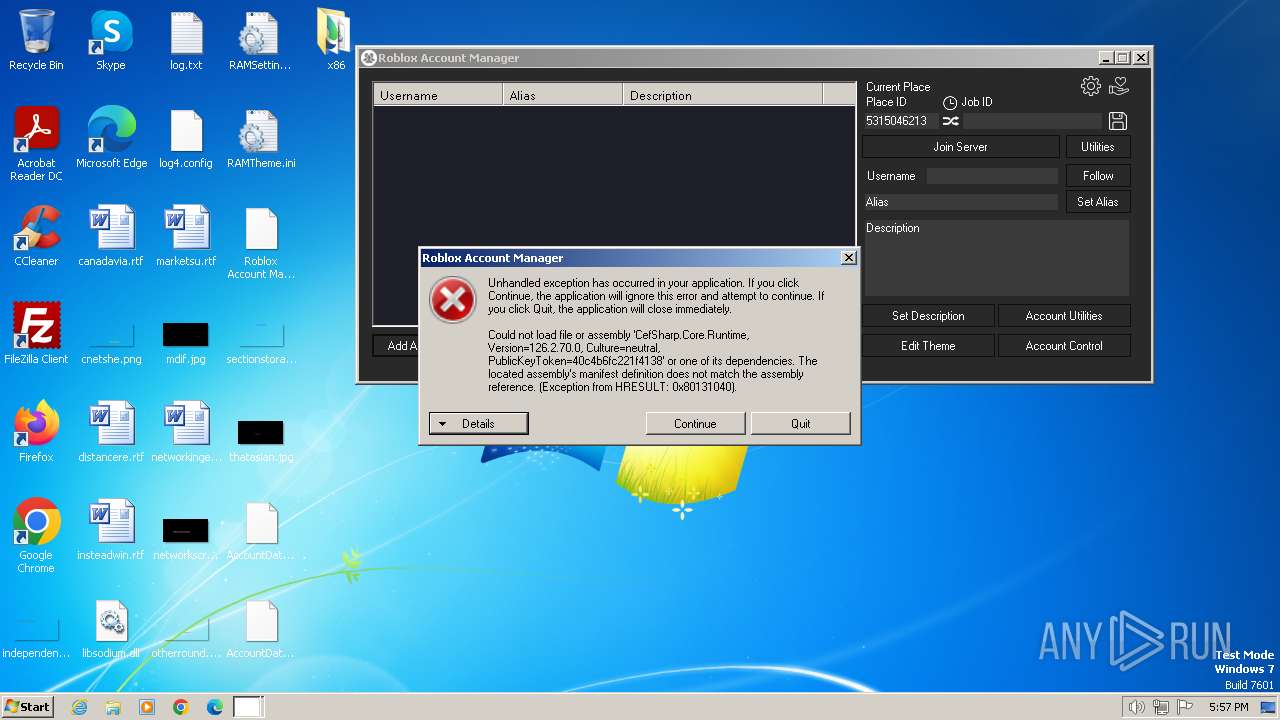Close the error dialog

pyautogui.click(x=848, y=258)
